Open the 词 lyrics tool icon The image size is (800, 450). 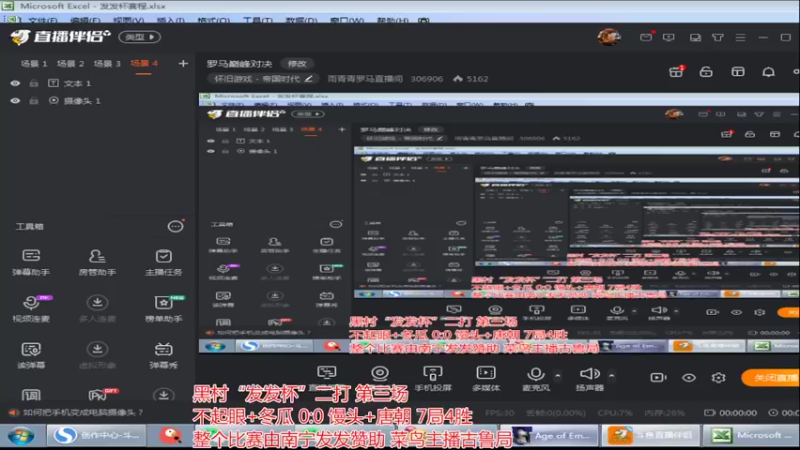click(x=31, y=395)
